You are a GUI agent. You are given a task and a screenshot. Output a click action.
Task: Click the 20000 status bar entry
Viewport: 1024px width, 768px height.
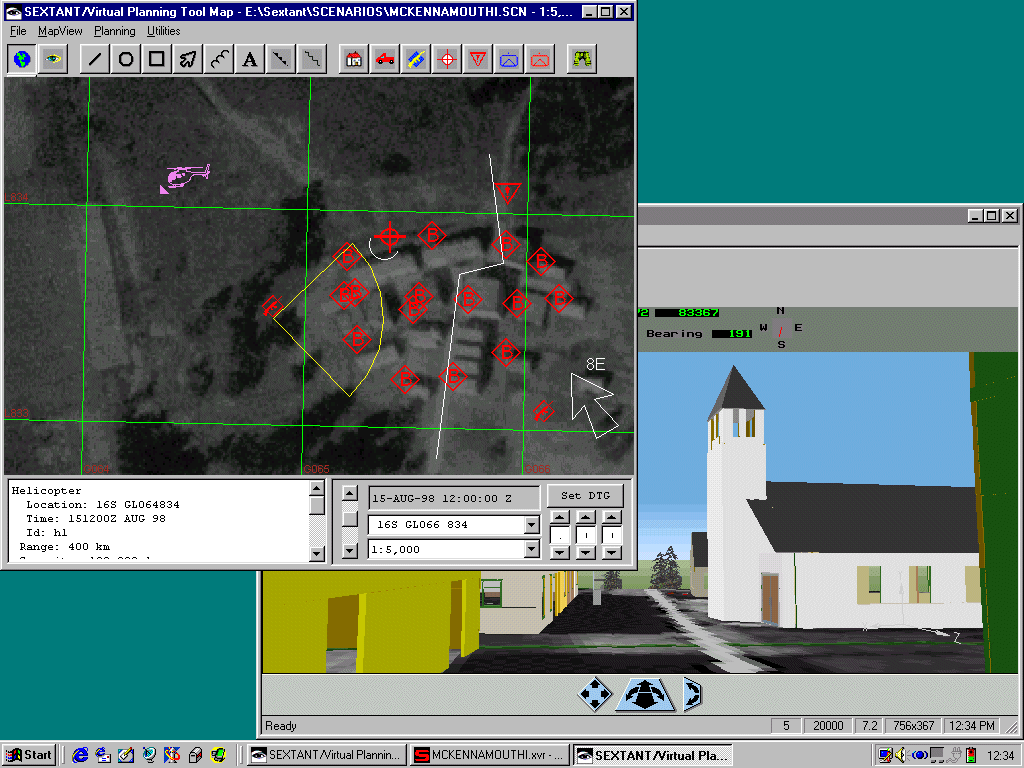coord(828,726)
